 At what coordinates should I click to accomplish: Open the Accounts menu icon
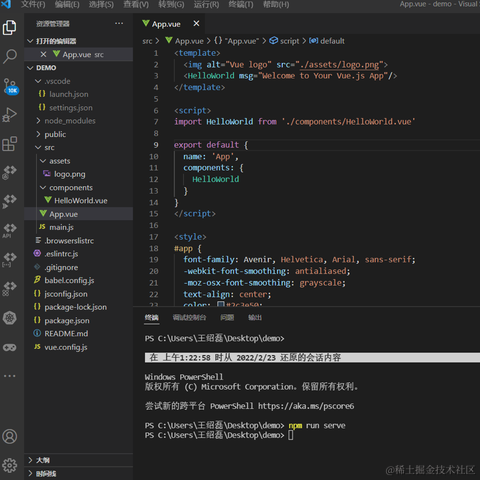click(x=10, y=436)
